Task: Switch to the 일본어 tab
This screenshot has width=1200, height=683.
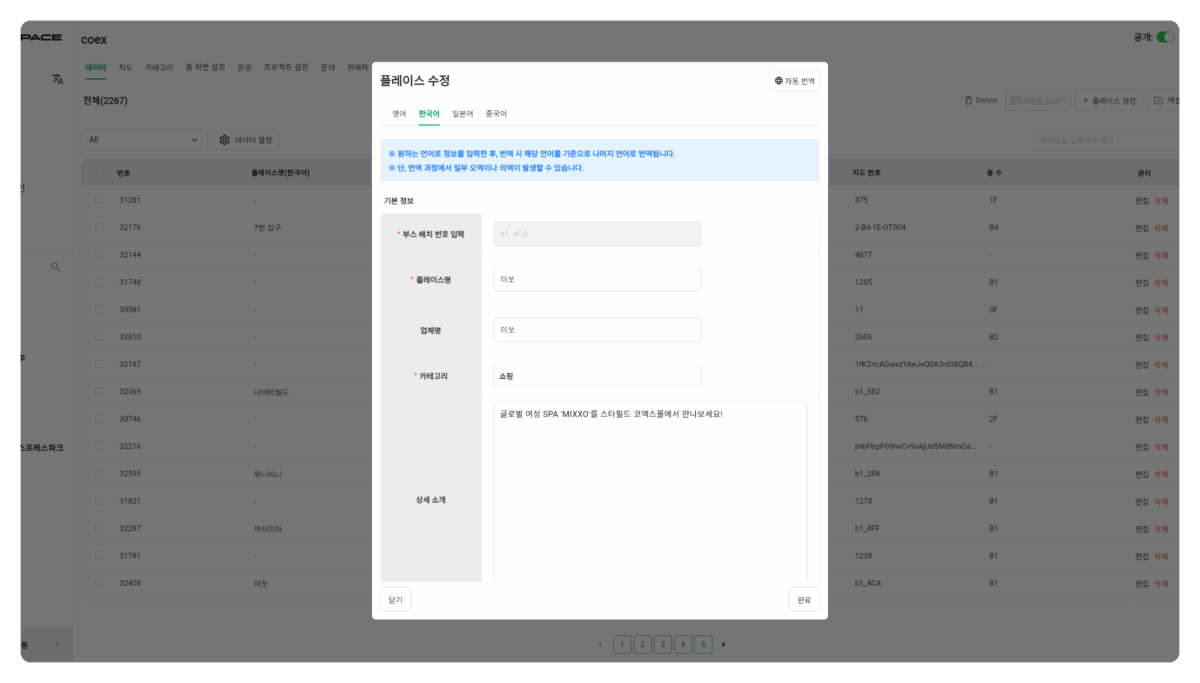Action: pyautogui.click(x=462, y=114)
